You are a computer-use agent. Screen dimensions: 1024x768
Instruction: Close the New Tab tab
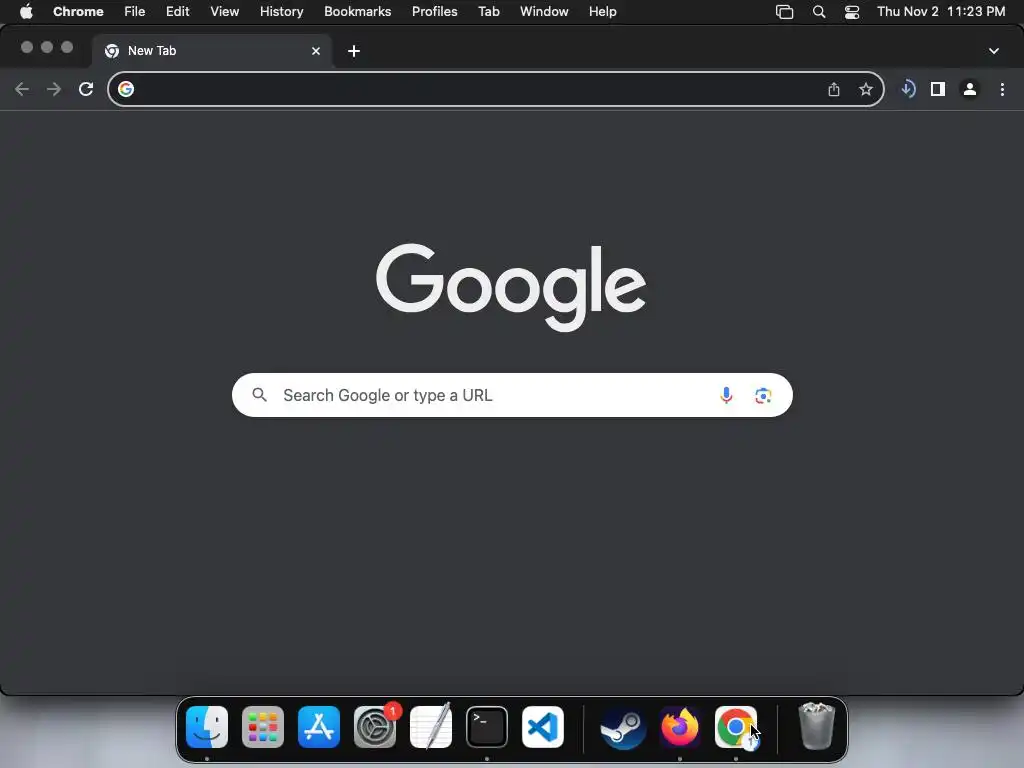pyautogui.click(x=316, y=51)
